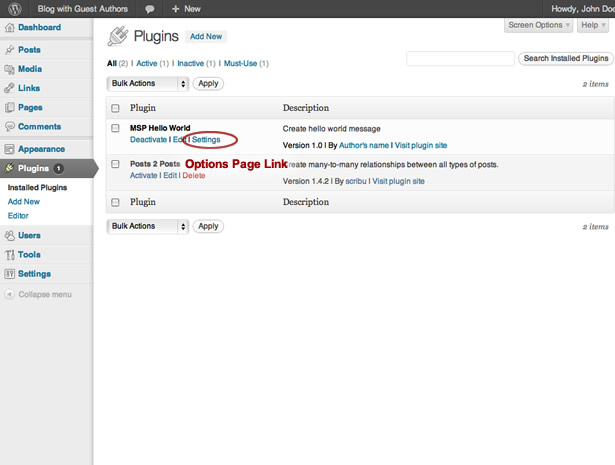Click the Links chain icon
Viewport: 615px width, 465px height.
(x=9, y=88)
